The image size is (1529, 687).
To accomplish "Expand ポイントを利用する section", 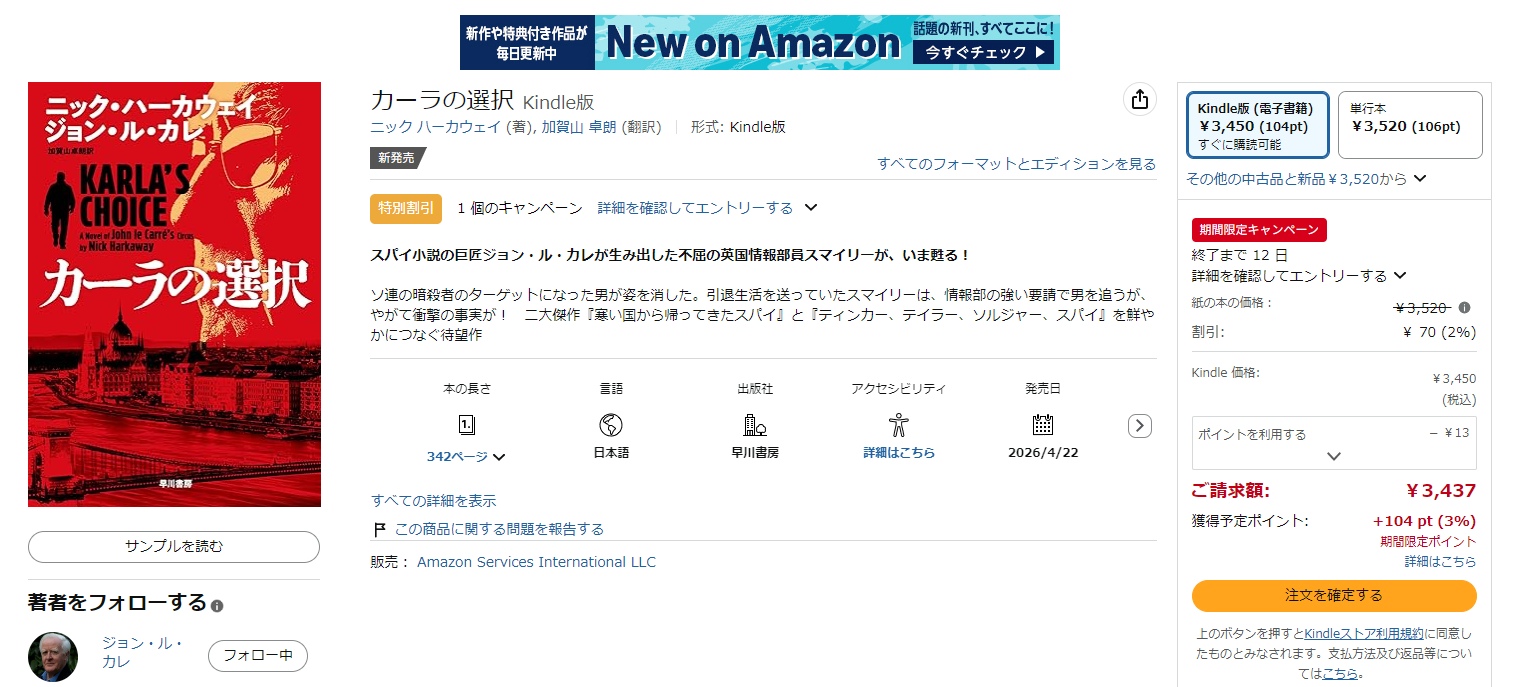I will click(1334, 443).
